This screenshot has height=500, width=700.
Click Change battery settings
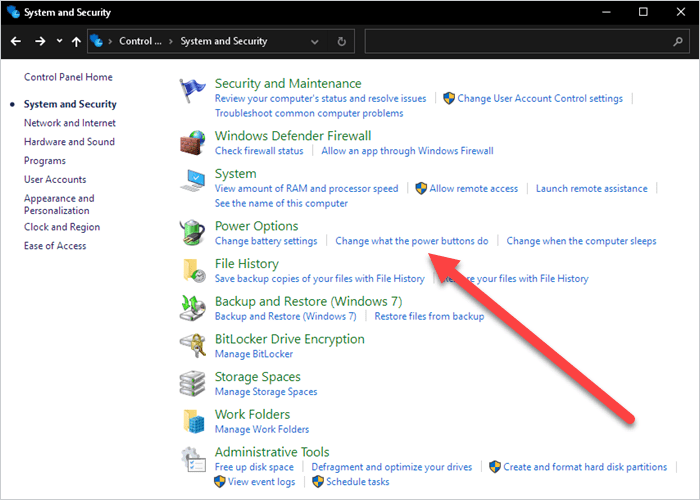tap(266, 241)
